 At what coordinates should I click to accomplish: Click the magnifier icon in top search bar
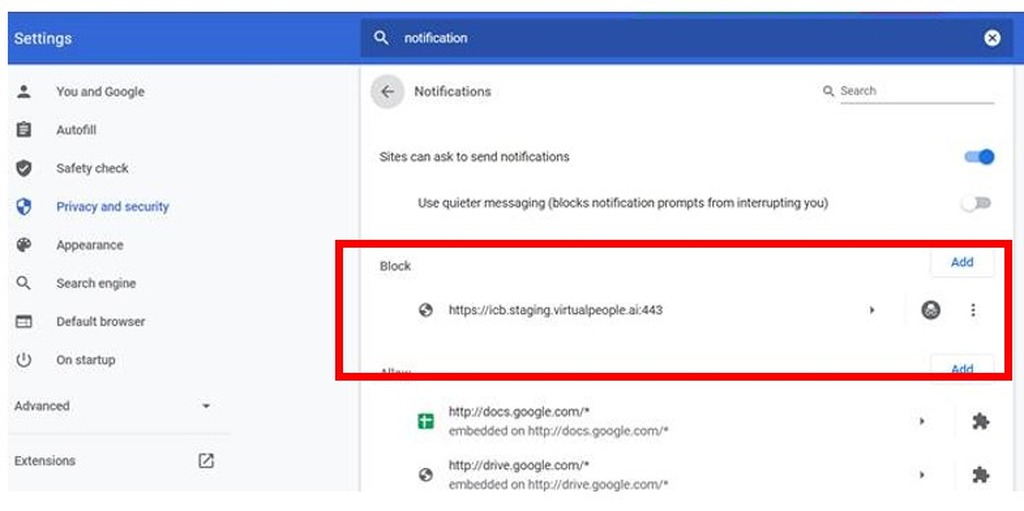coord(381,38)
